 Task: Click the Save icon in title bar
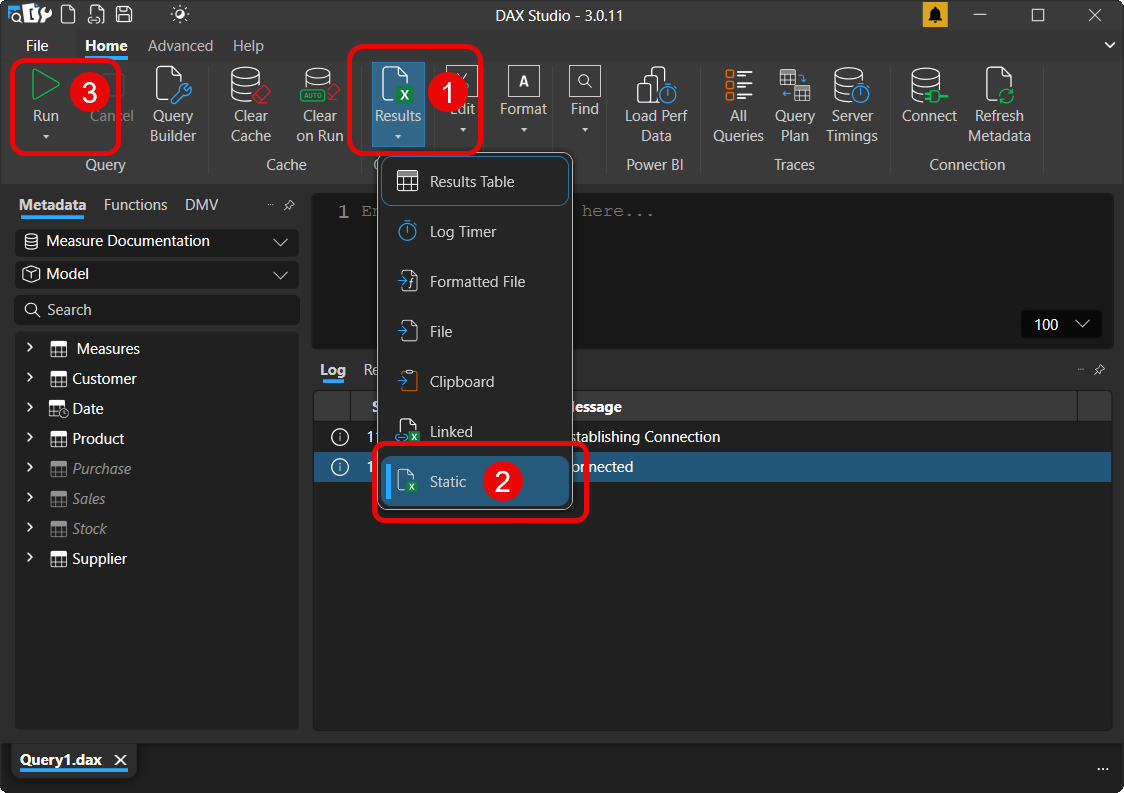(123, 14)
